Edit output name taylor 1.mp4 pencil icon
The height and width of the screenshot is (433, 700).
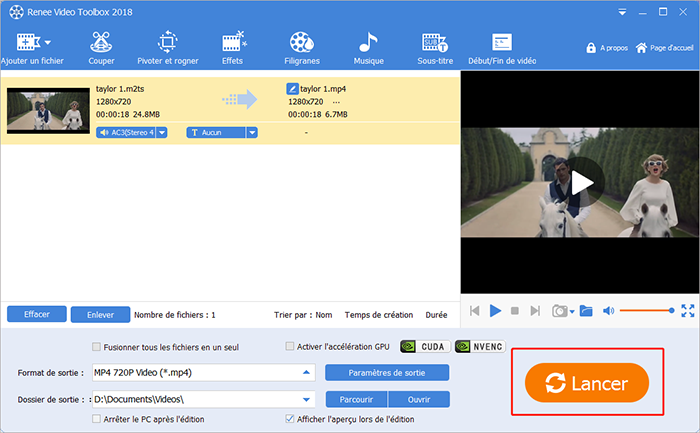292,89
